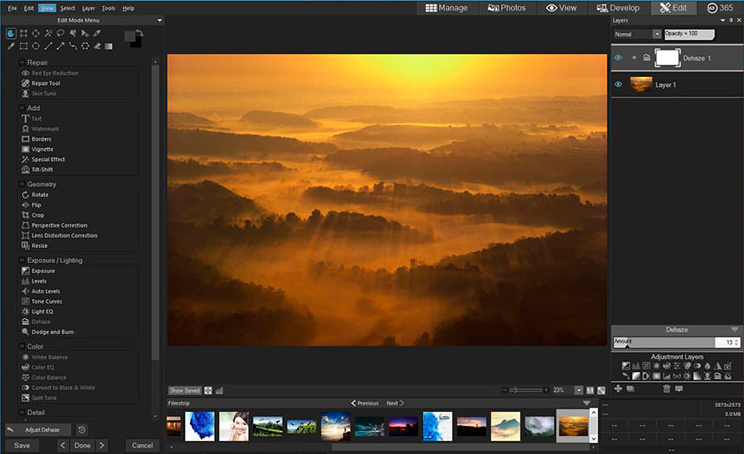The width and height of the screenshot is (744, 454).
Task: Open the Layer menu
Action: [89, 7]
